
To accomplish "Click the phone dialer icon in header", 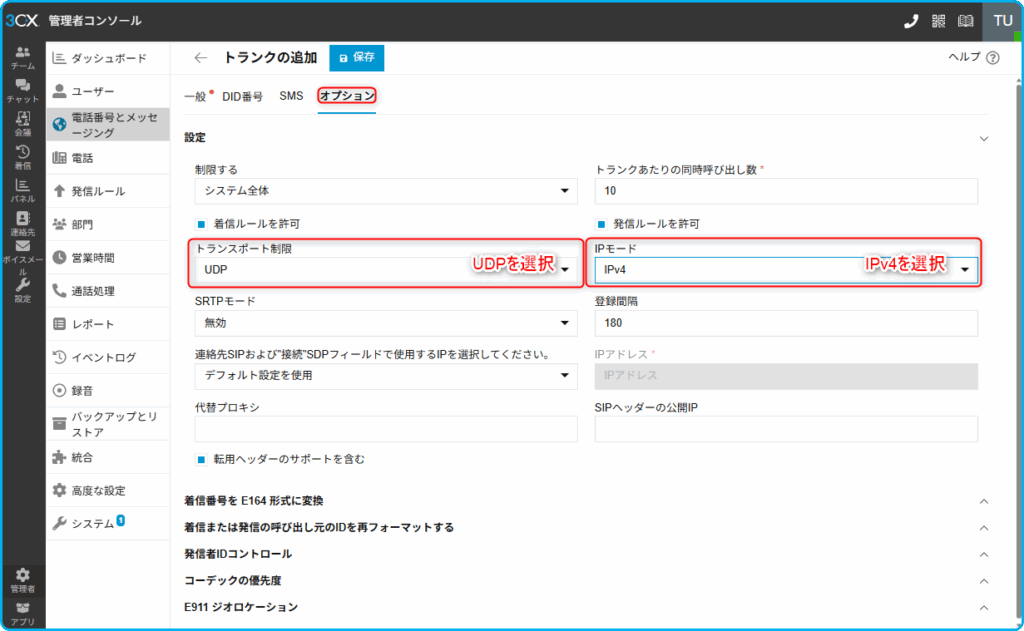I will [x=911, y=21].
